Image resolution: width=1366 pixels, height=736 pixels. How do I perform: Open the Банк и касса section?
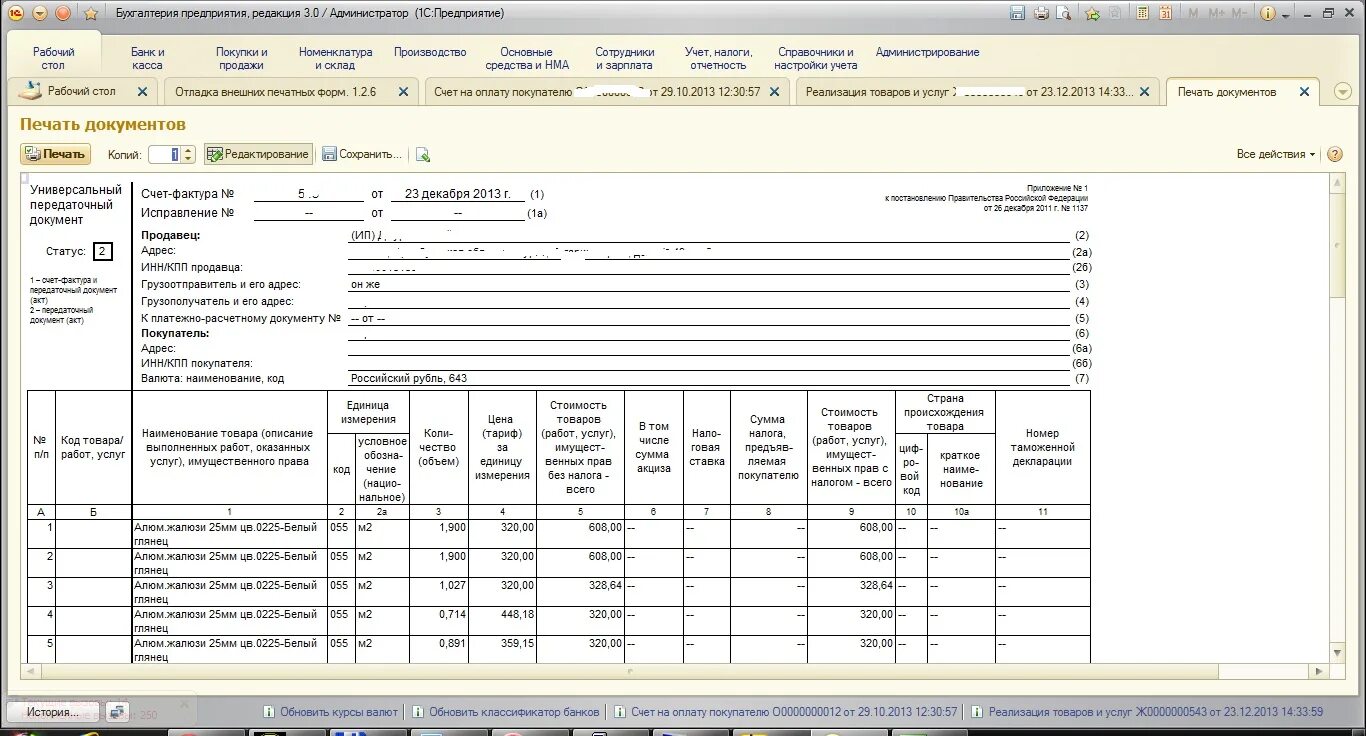click(x=148, y=58)
